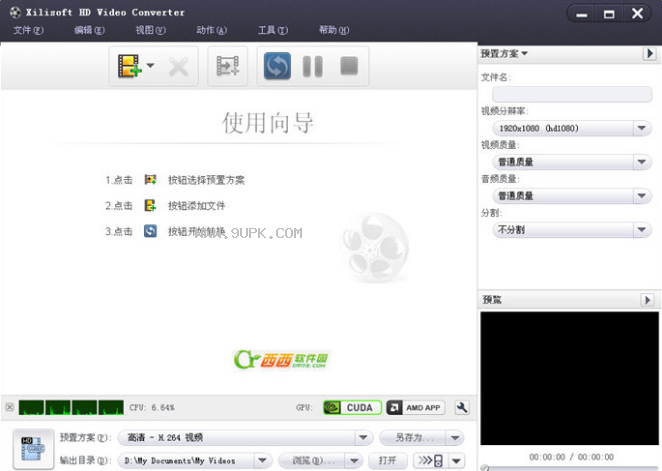Viewport: 662px width, 471px height.
Task: Click the 浏览 browse button
Action: tap(312, 460)
